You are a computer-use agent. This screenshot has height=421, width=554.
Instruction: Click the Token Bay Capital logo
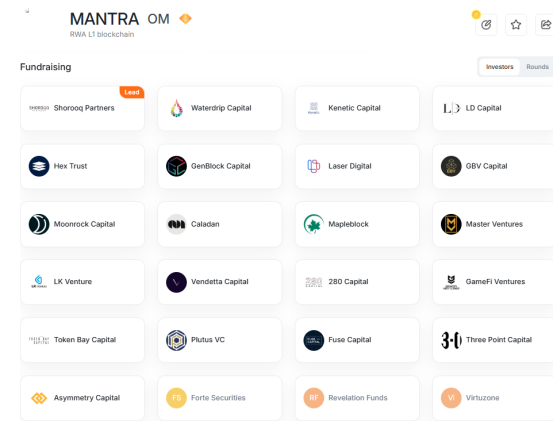click(x=39, y=340)
